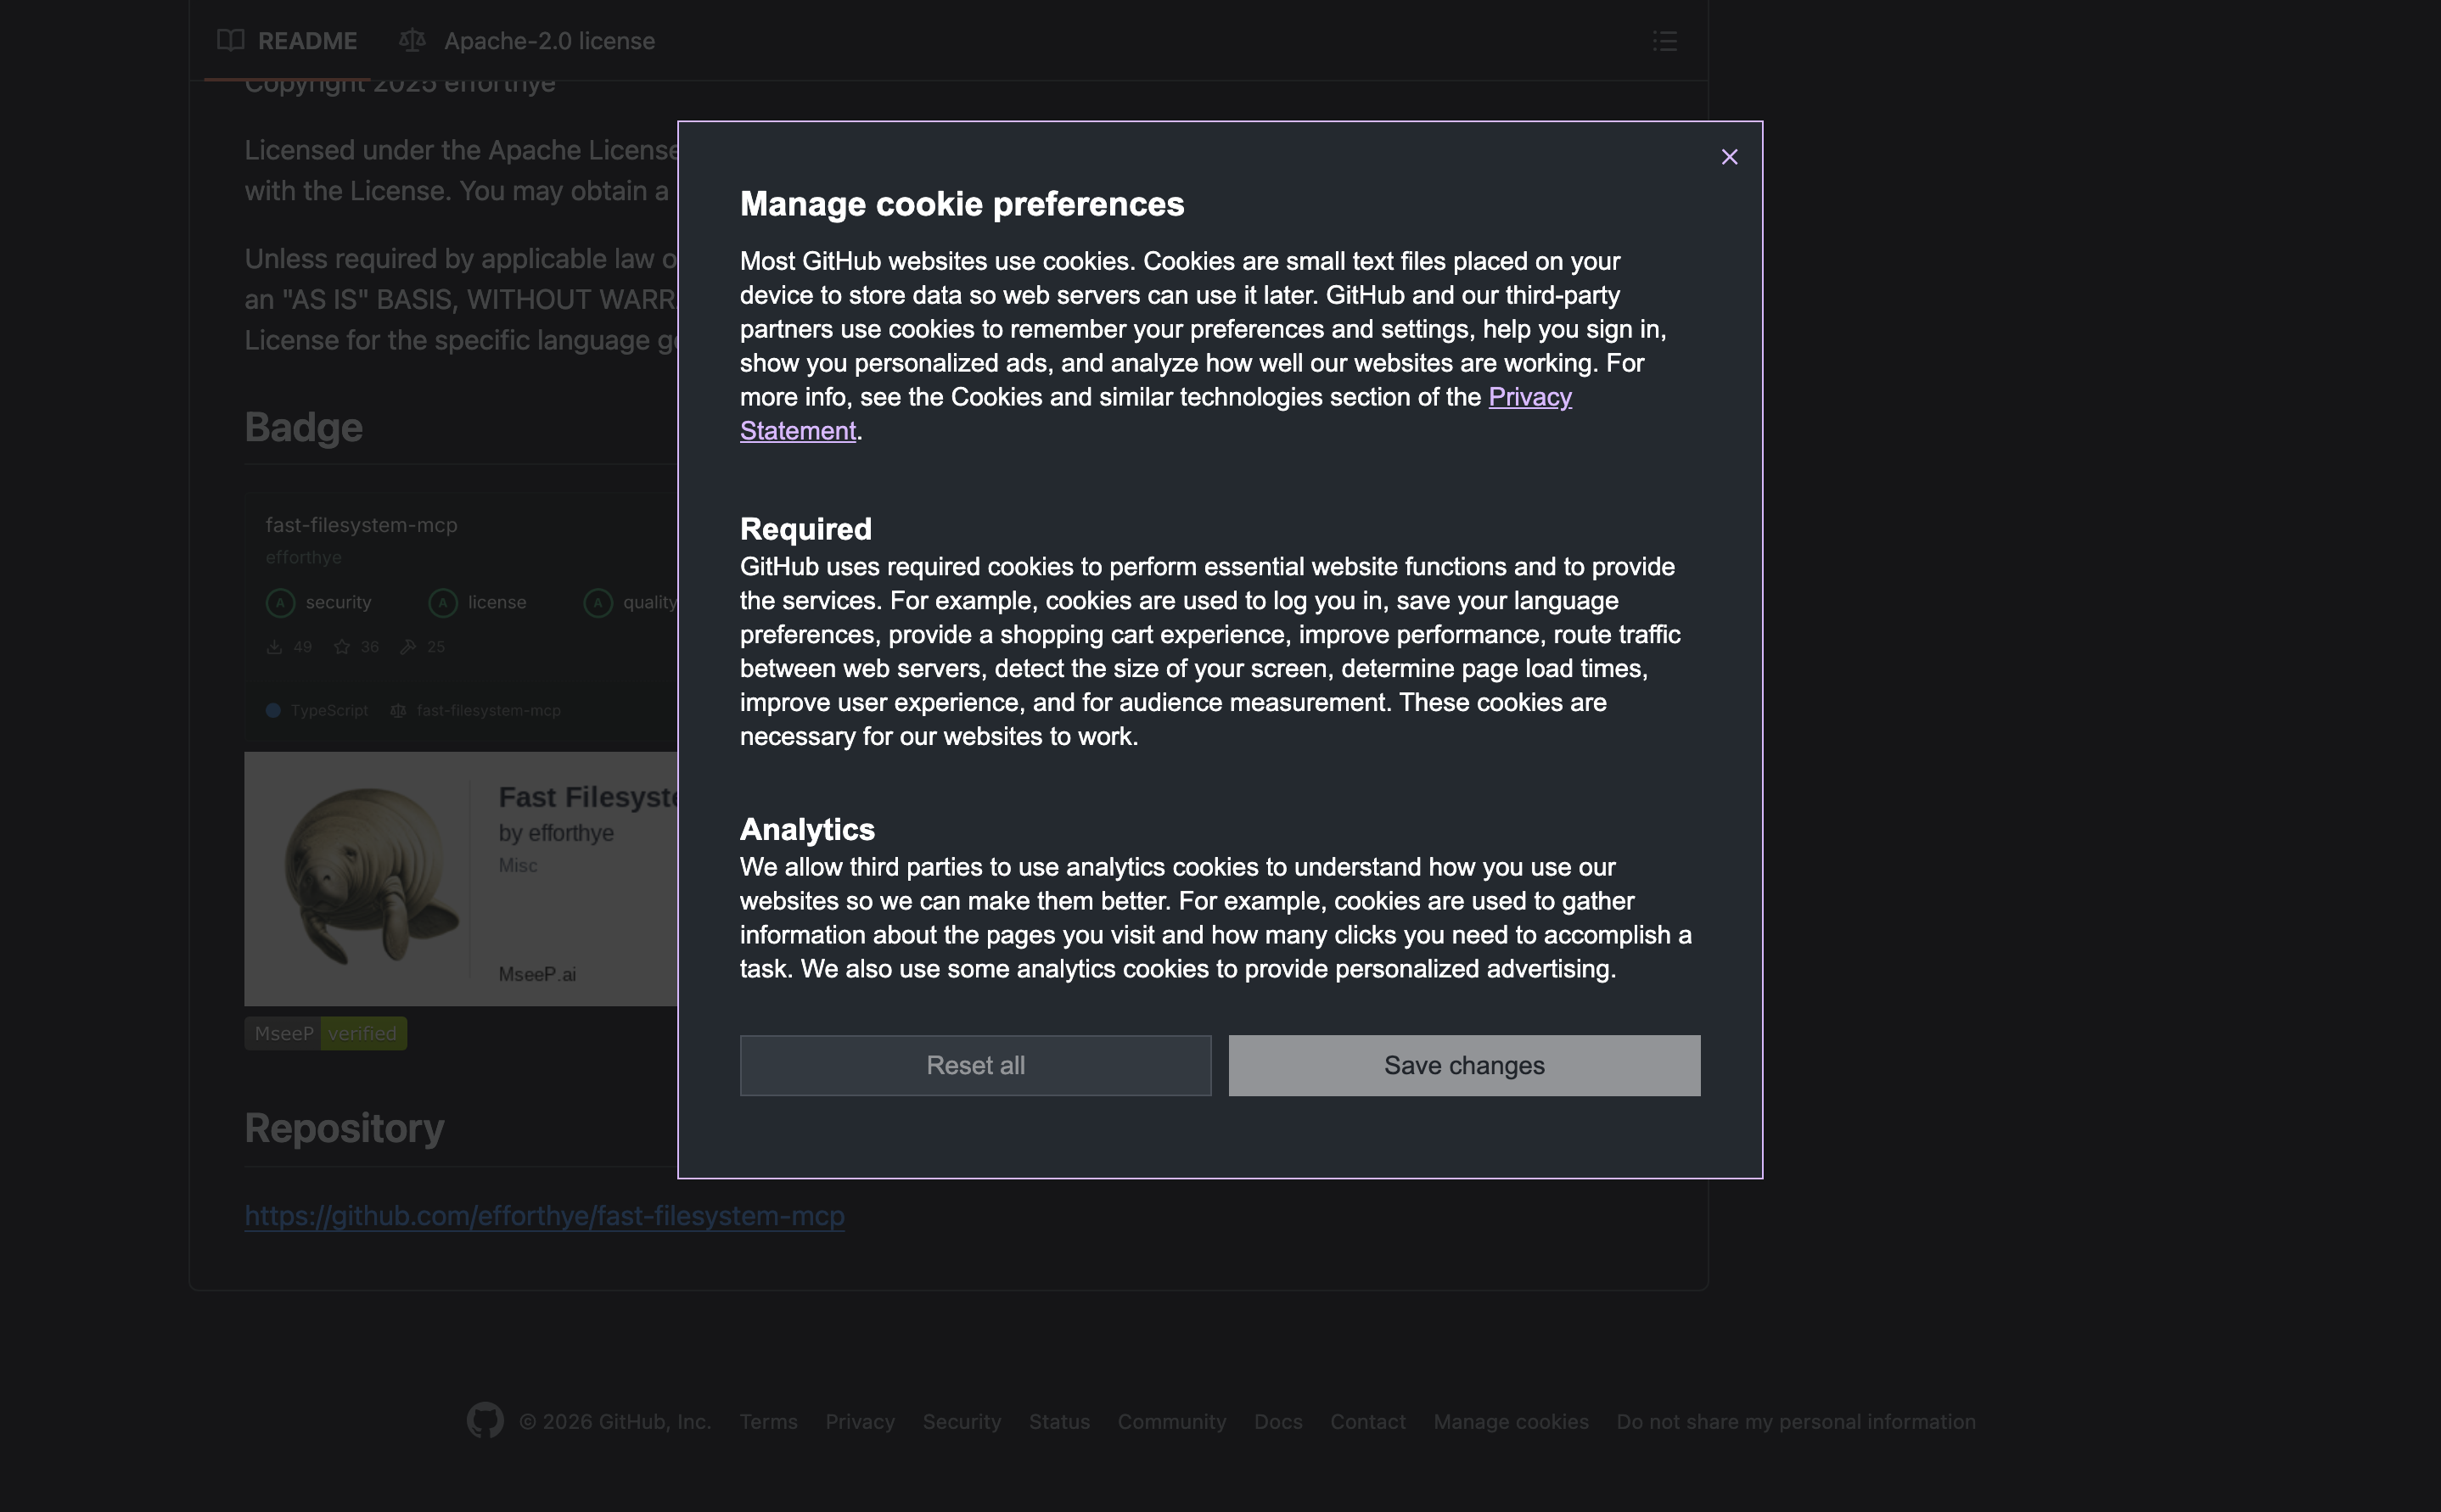Click Do not share my personal information
Image resolution: width=2441 pixels, height=1512 pixels.
(1795, 1421)
